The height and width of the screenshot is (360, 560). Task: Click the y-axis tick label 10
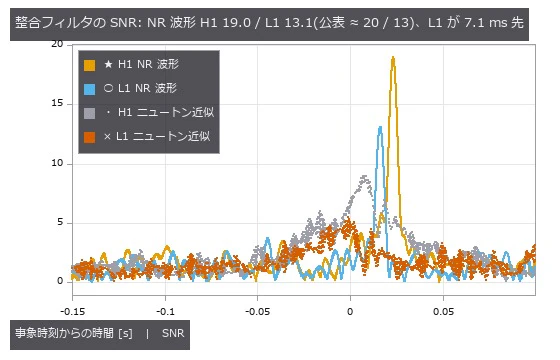click(57, 163)
